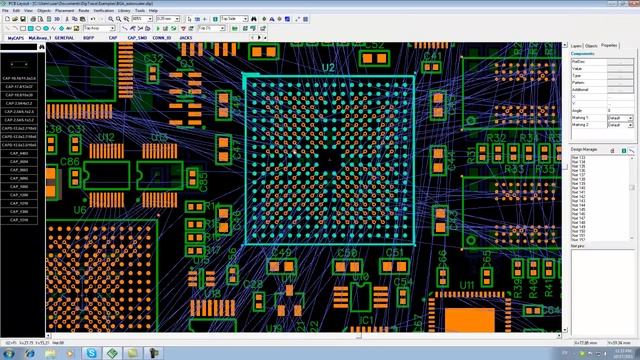Open the Route menu
640x360 pixels.
coord(84,11)
